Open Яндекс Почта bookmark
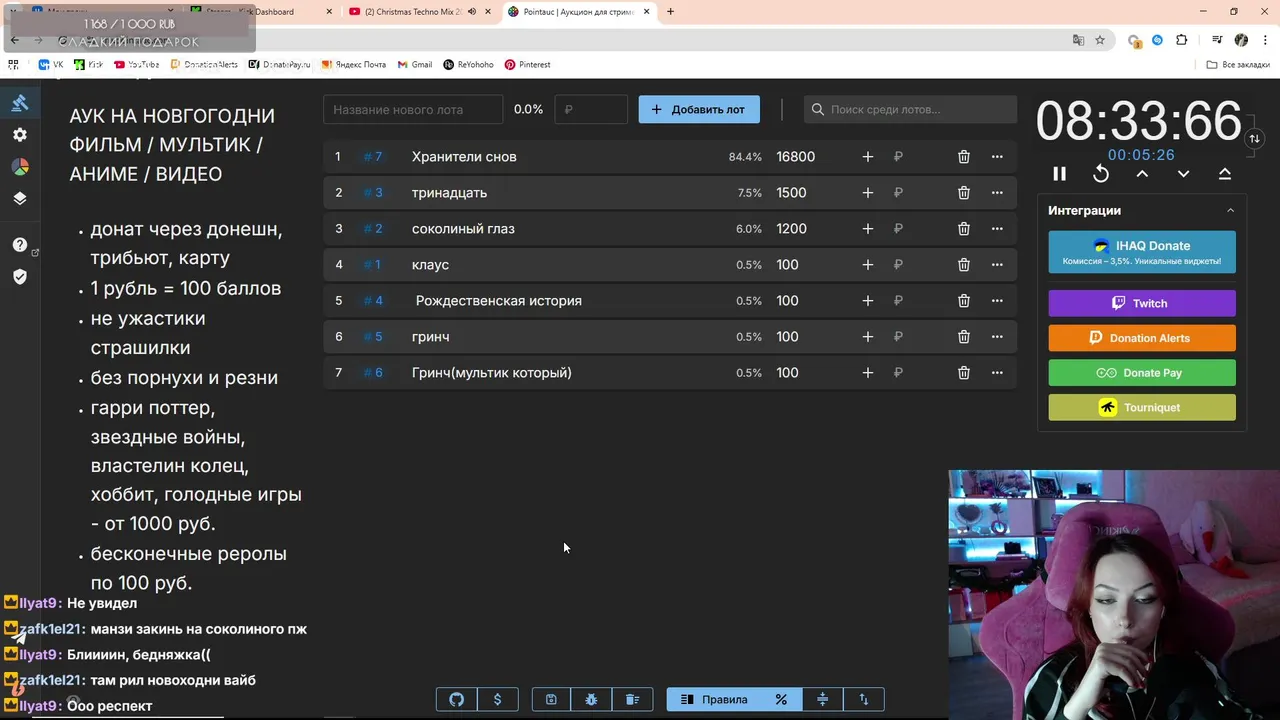This screenshot has width=1280, height=720. (354, 64)
